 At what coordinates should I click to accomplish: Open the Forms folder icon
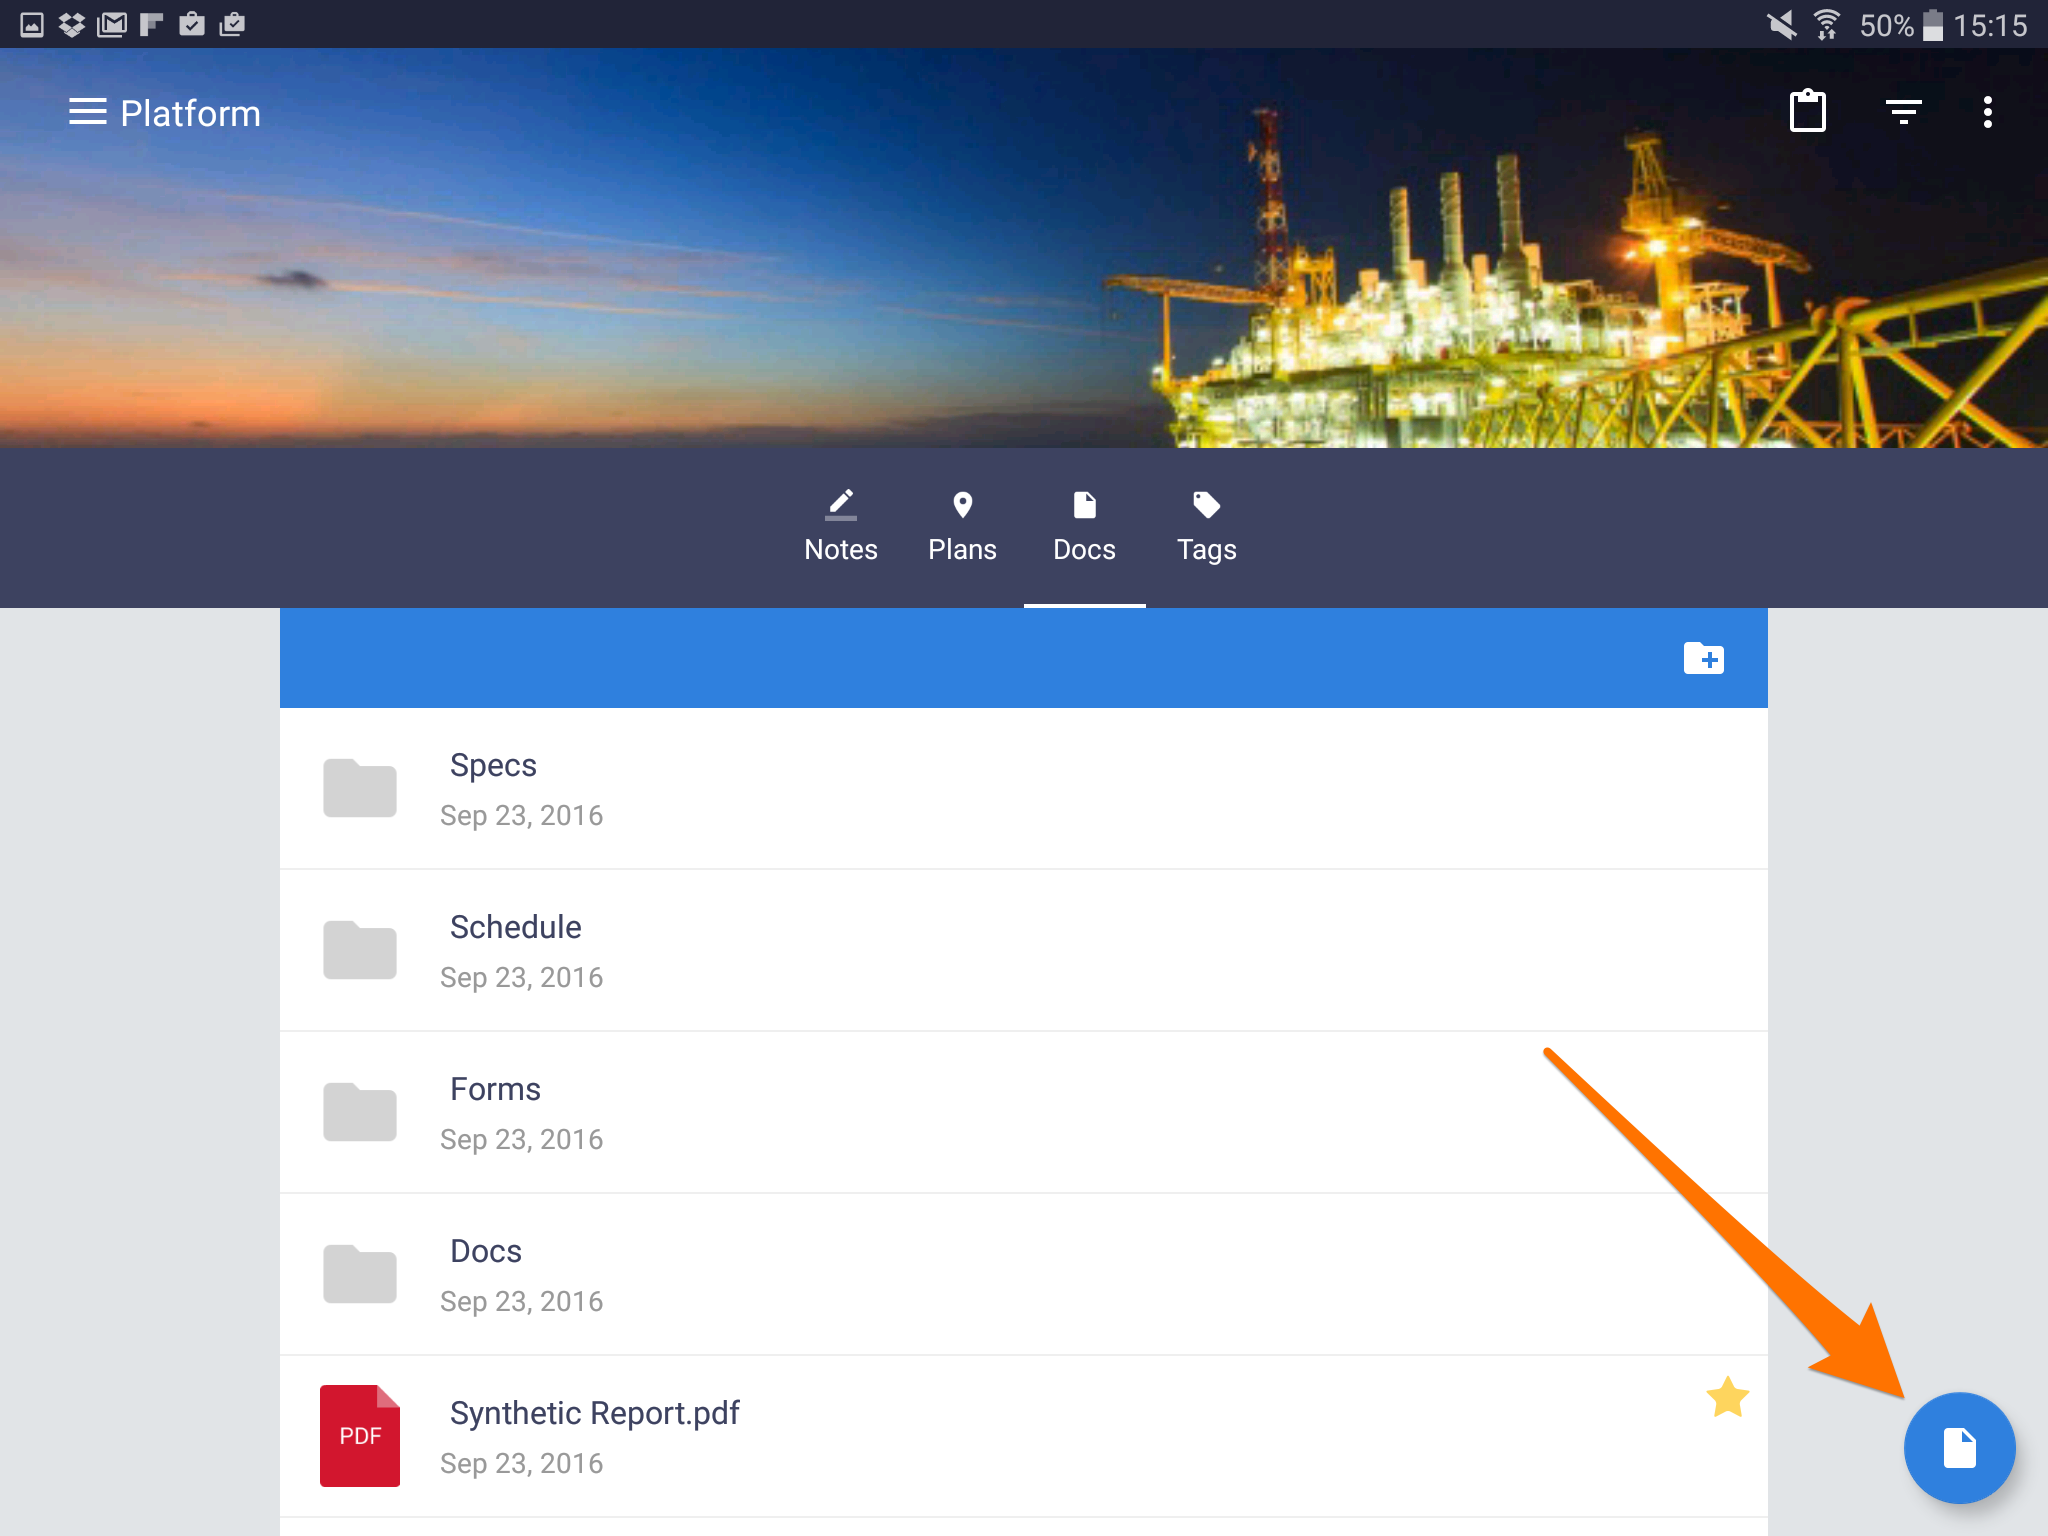(x=360, y=1112)
